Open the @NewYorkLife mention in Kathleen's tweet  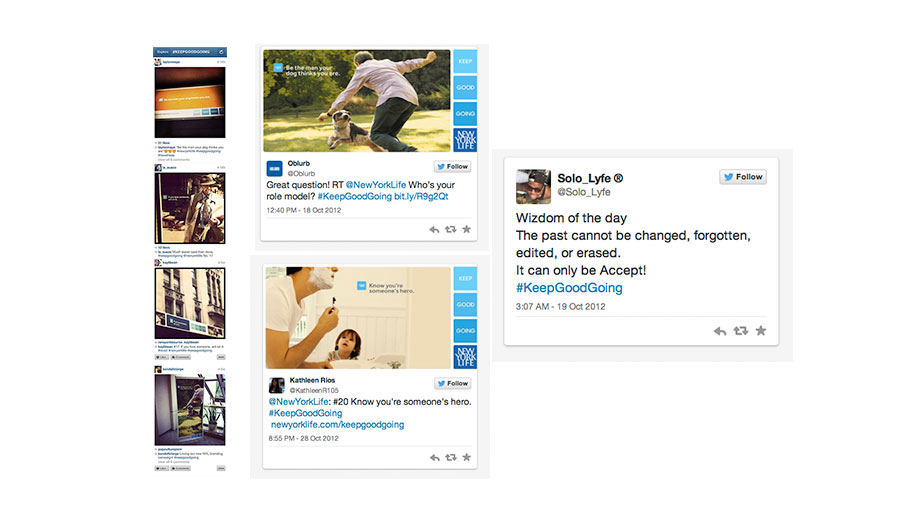pyautogui.click(x=298, y=402)
